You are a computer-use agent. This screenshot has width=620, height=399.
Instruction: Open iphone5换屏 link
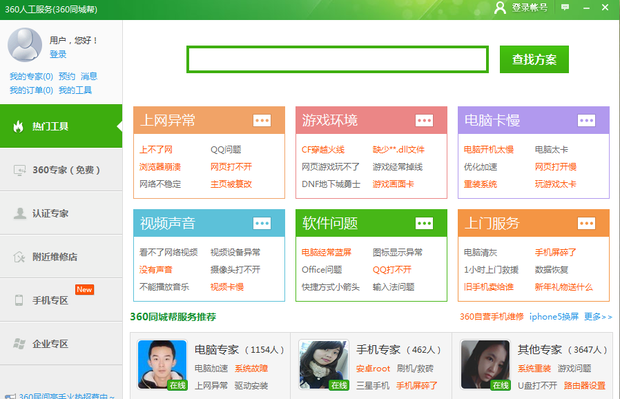pos(554,317)
